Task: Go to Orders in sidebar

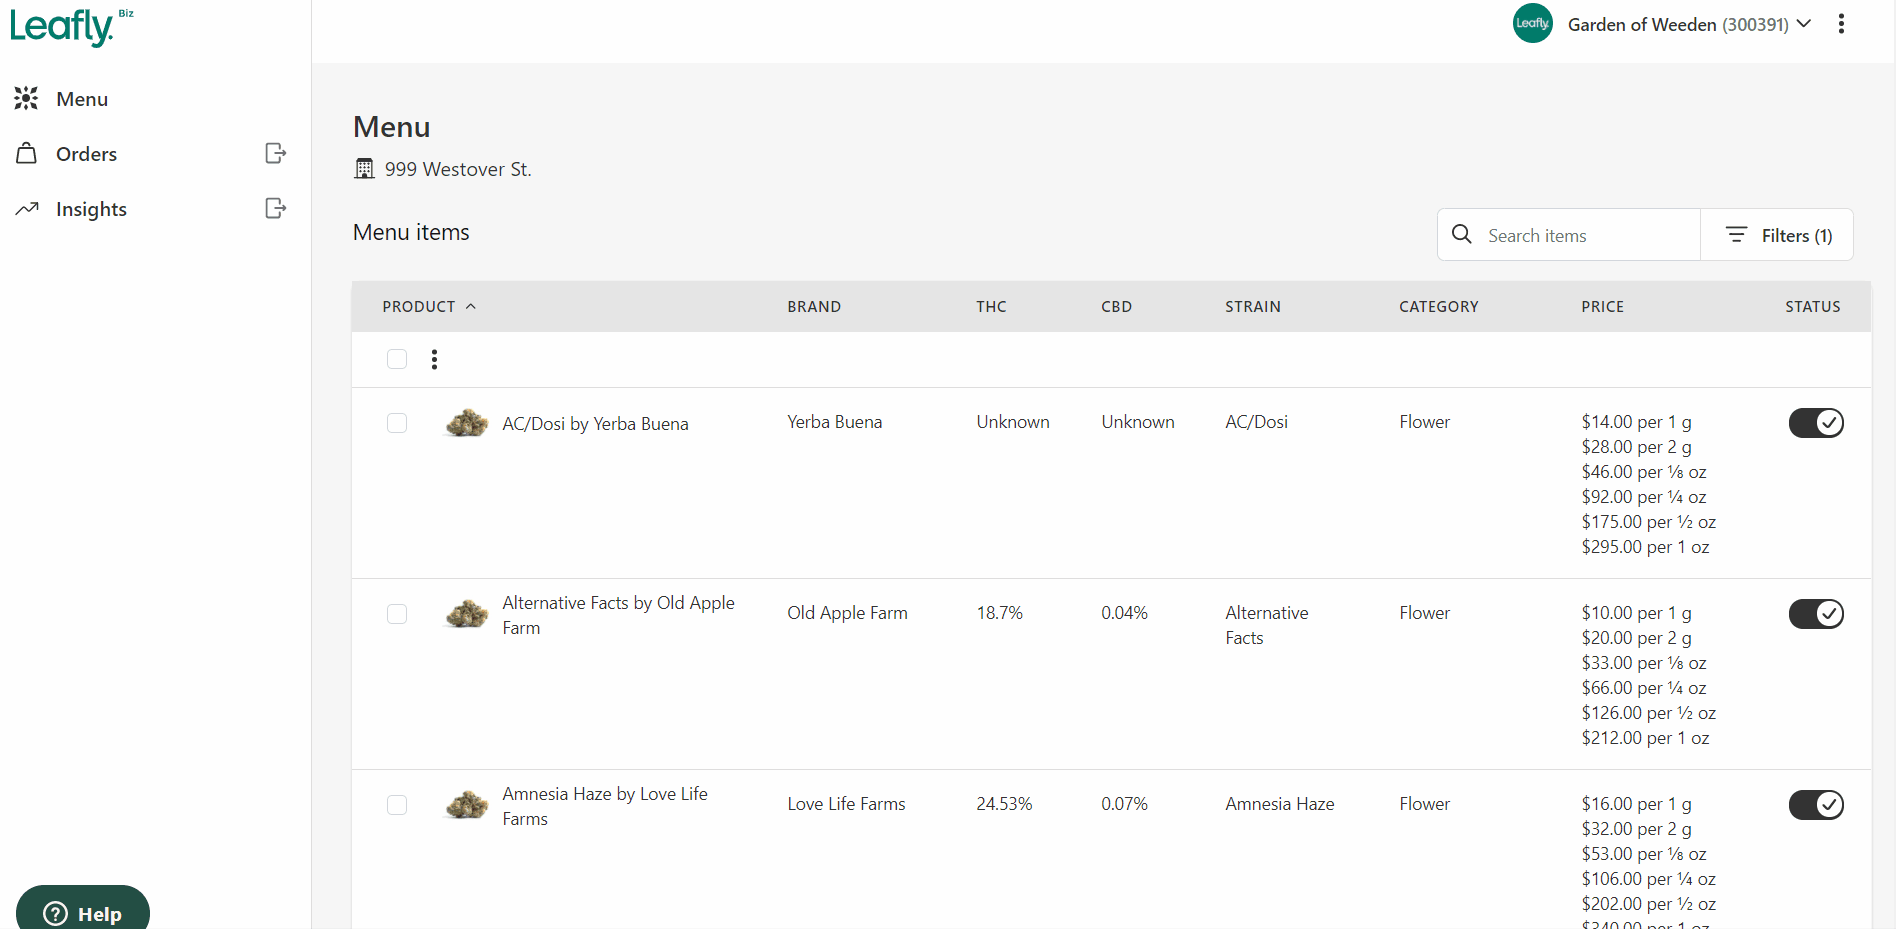Action: click(x=87, y=154)
